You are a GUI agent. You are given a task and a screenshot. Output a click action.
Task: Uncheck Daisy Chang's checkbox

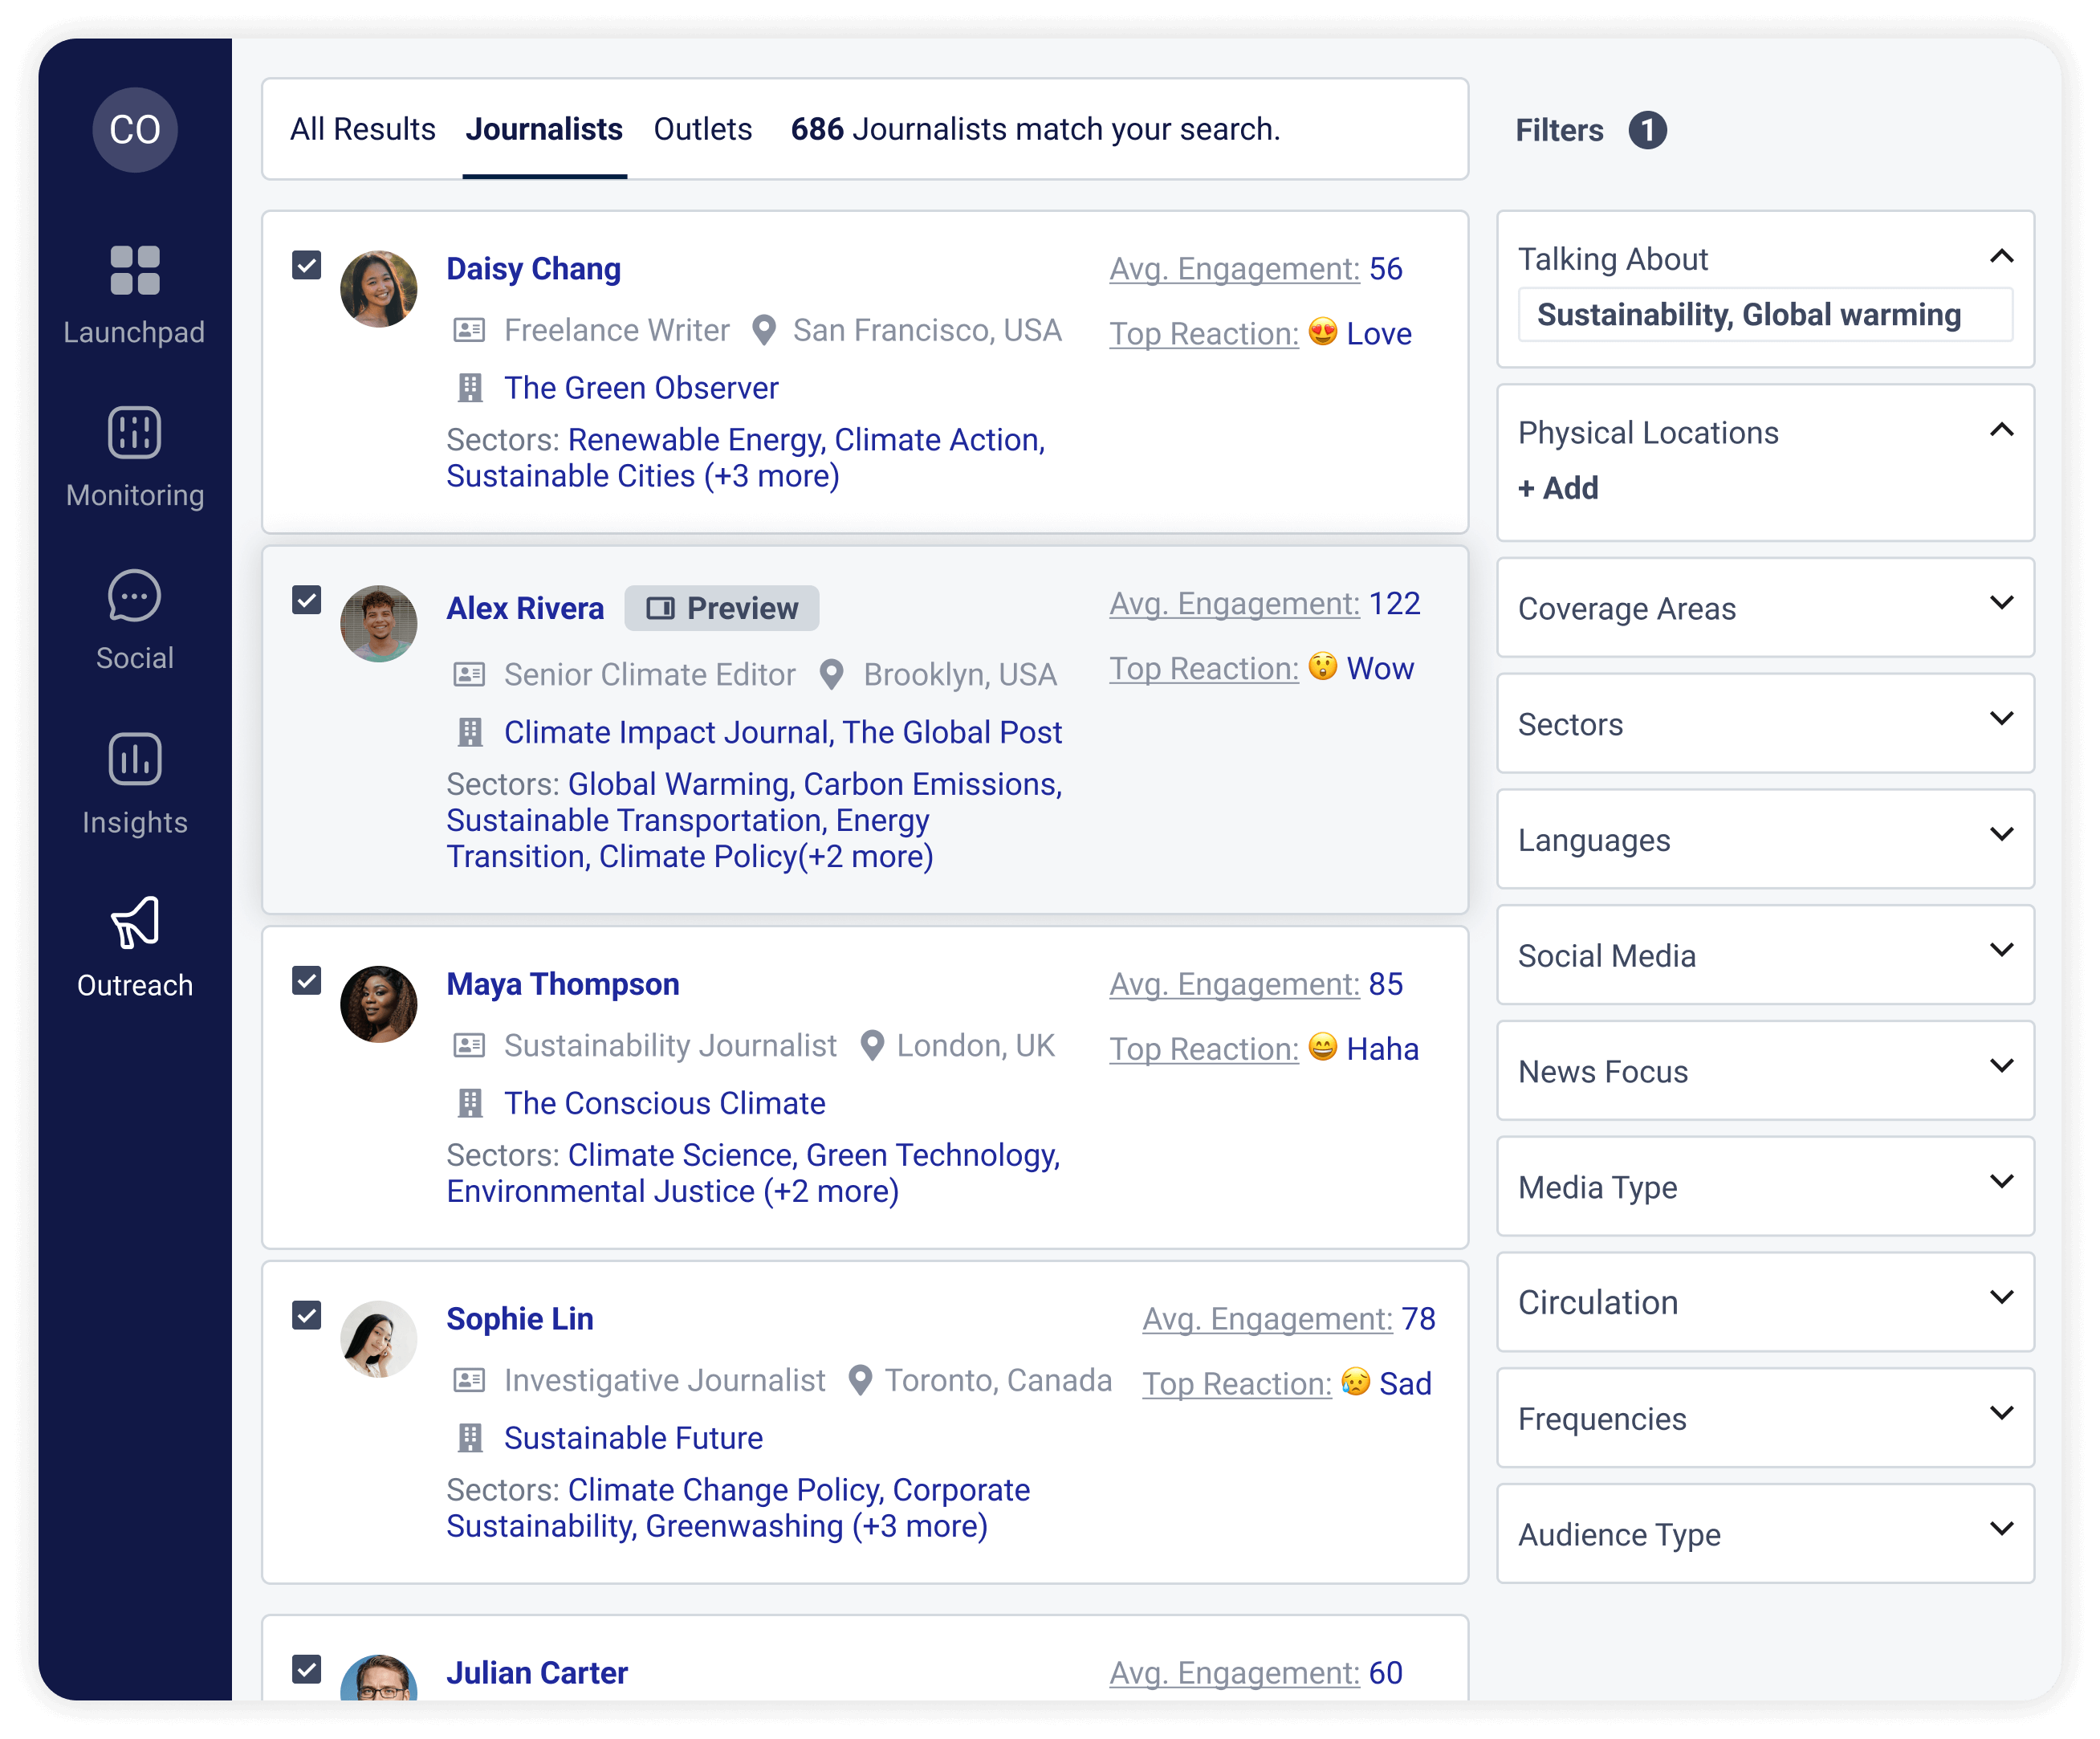point(307,265)
